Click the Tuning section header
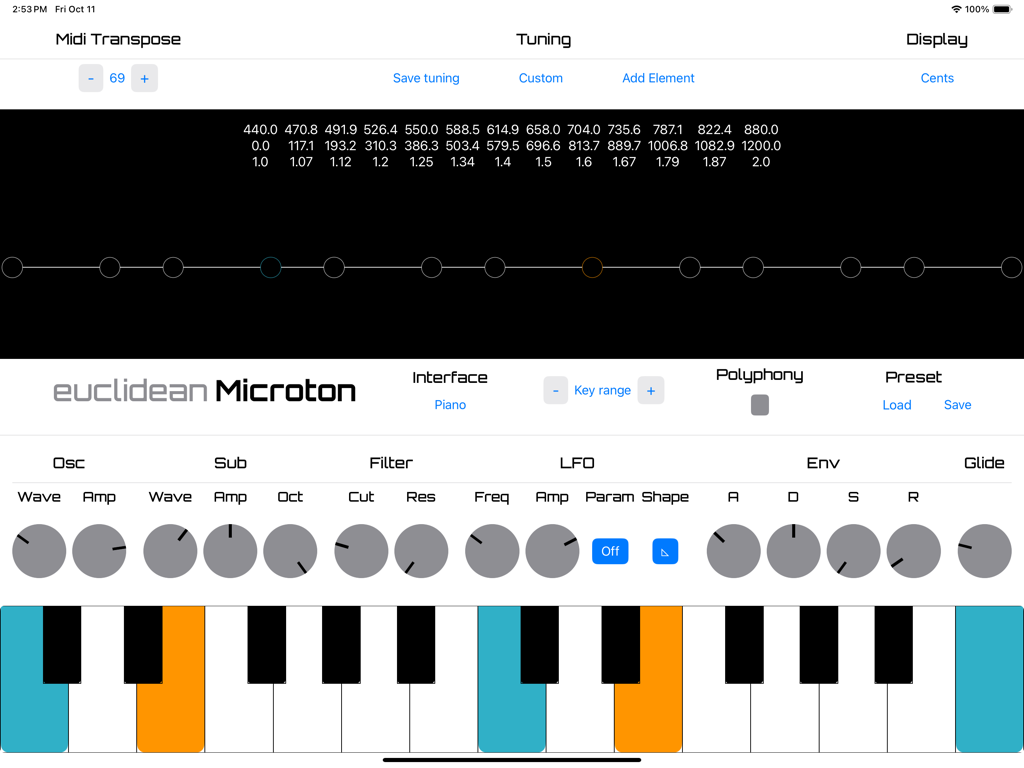The image size is (1024, 768). 543,39
